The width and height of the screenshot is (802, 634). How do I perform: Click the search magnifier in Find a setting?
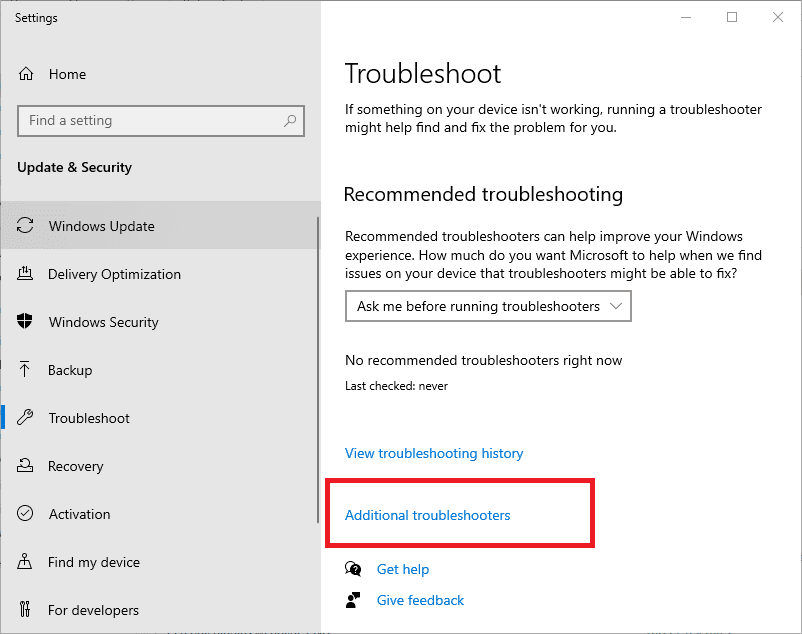[289, 120]
